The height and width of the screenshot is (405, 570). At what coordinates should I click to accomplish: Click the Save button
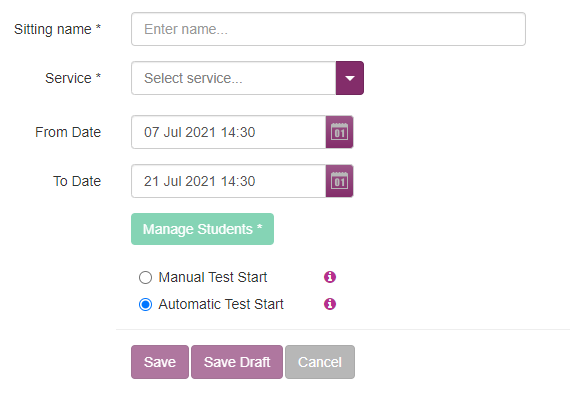[160, 362]
